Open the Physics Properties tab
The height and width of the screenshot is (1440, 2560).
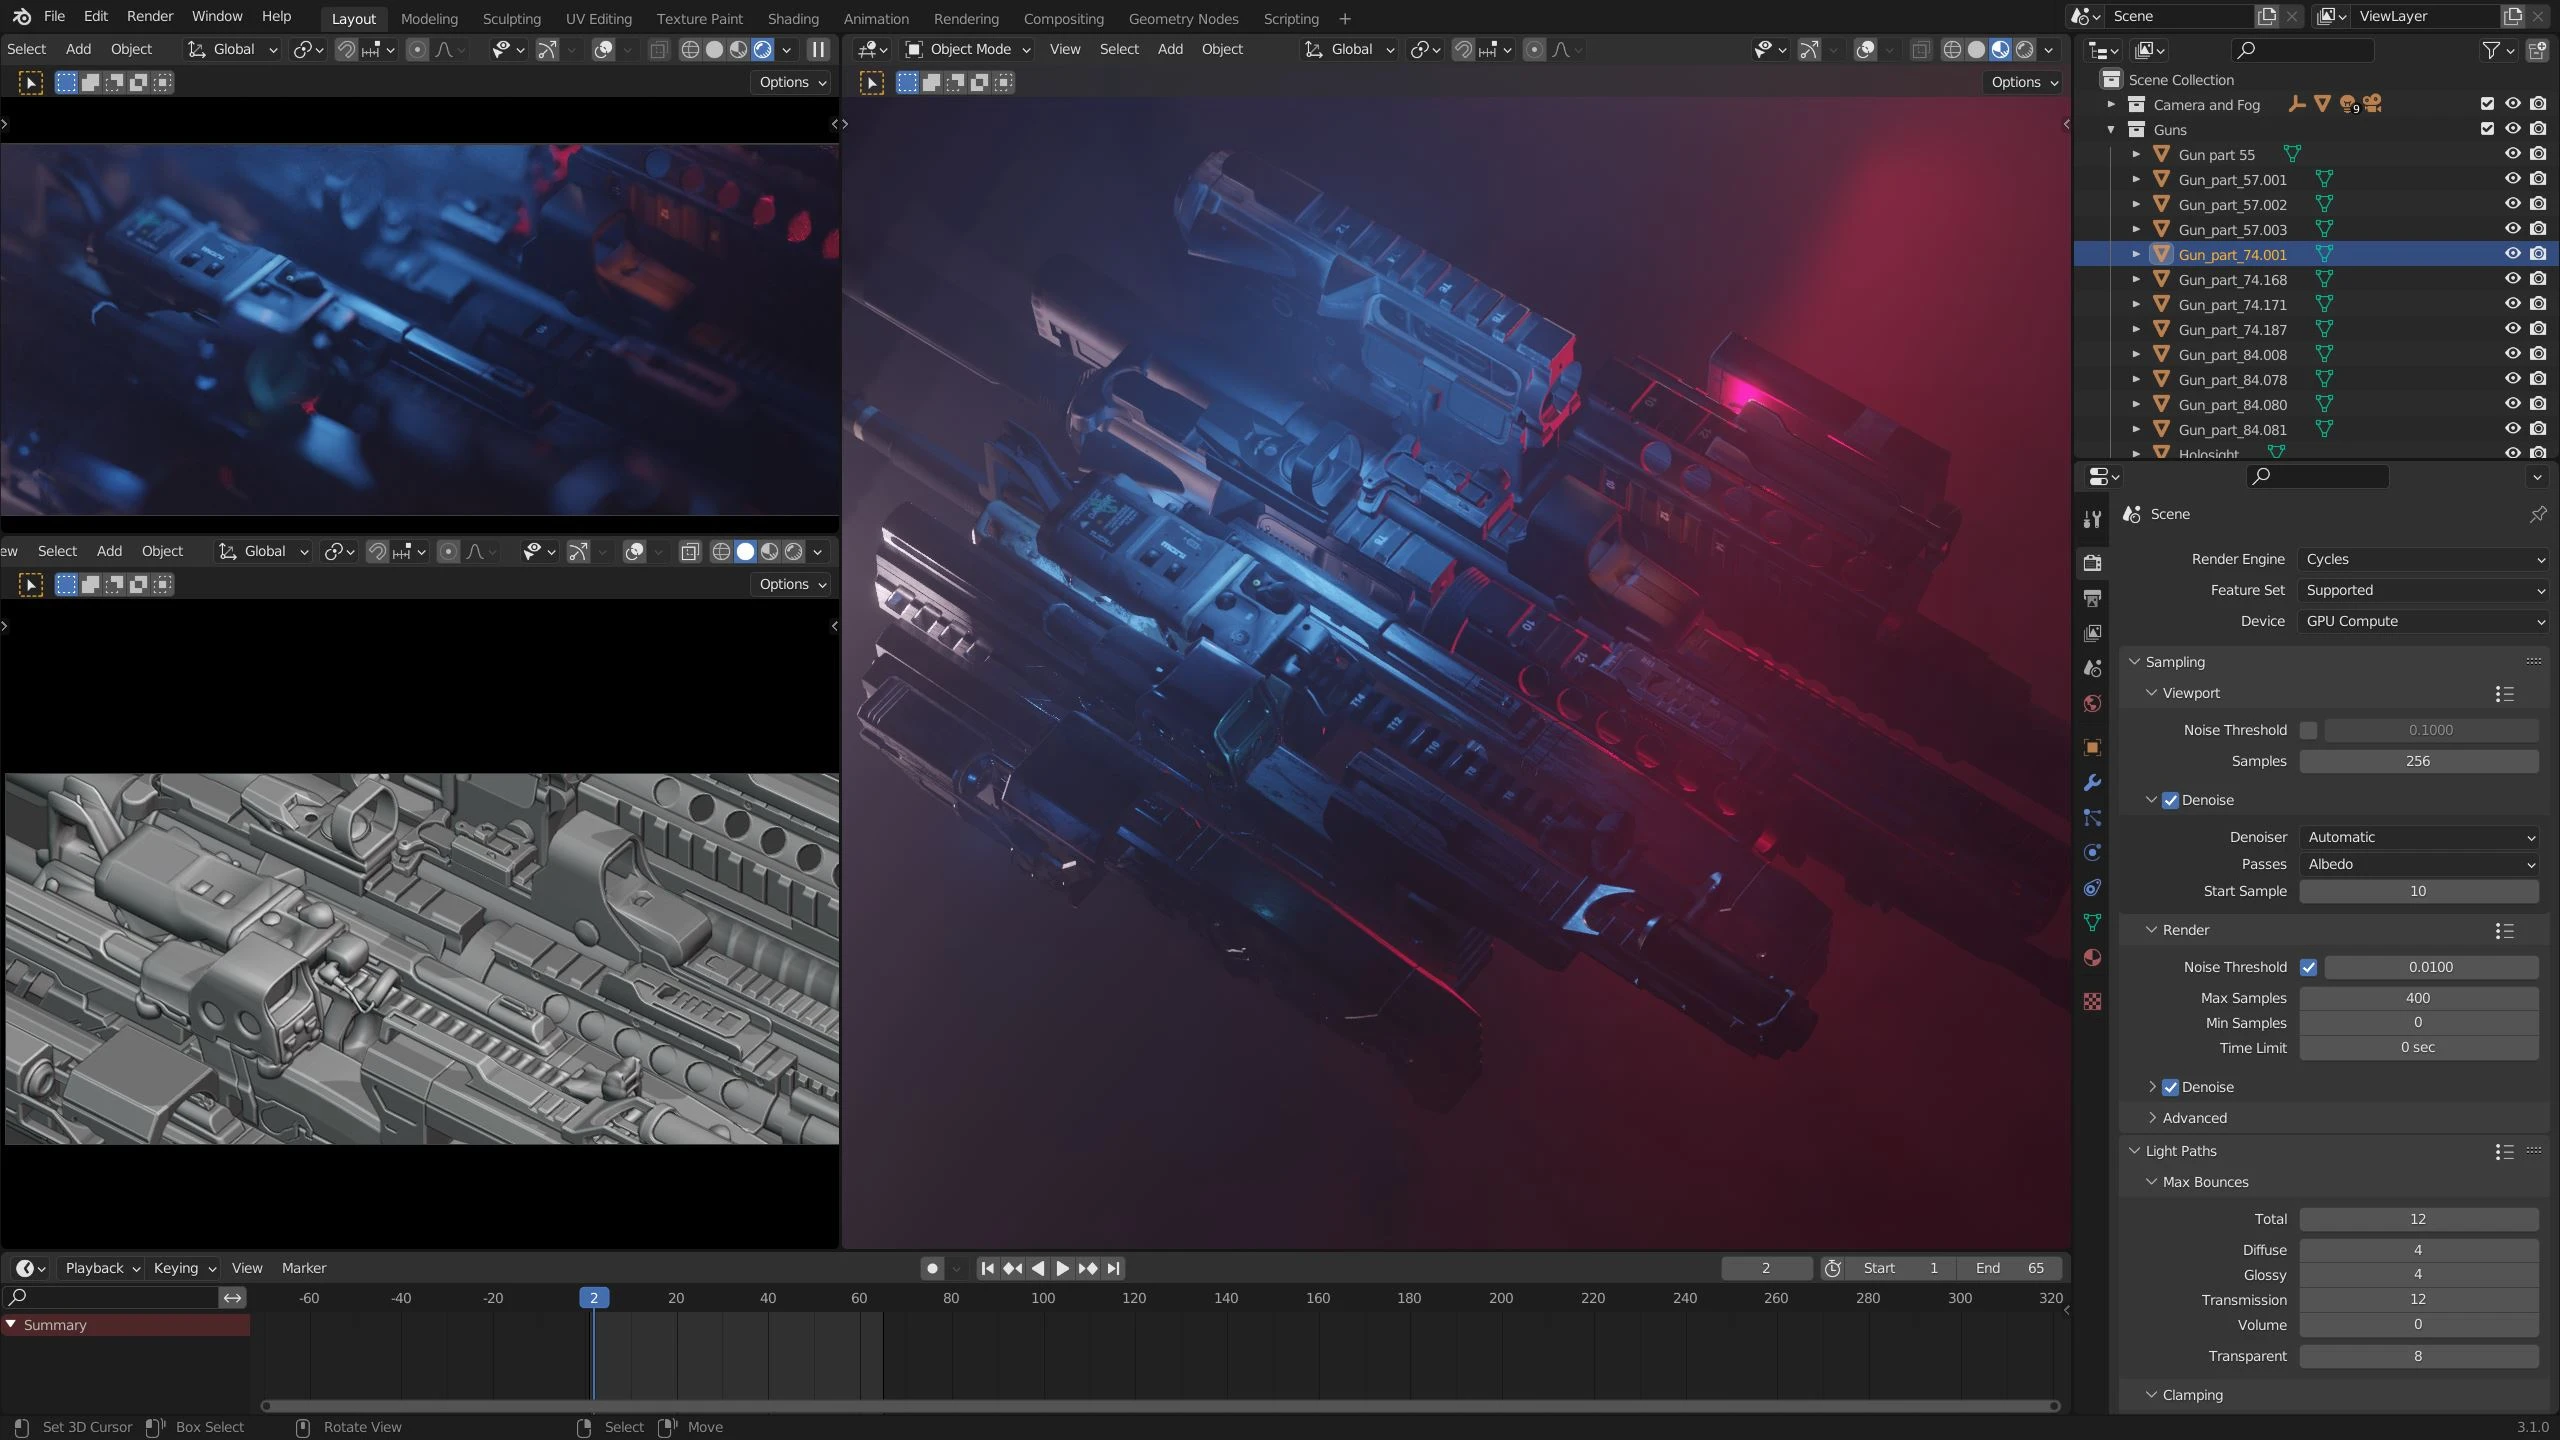(x=2092, y=852)
